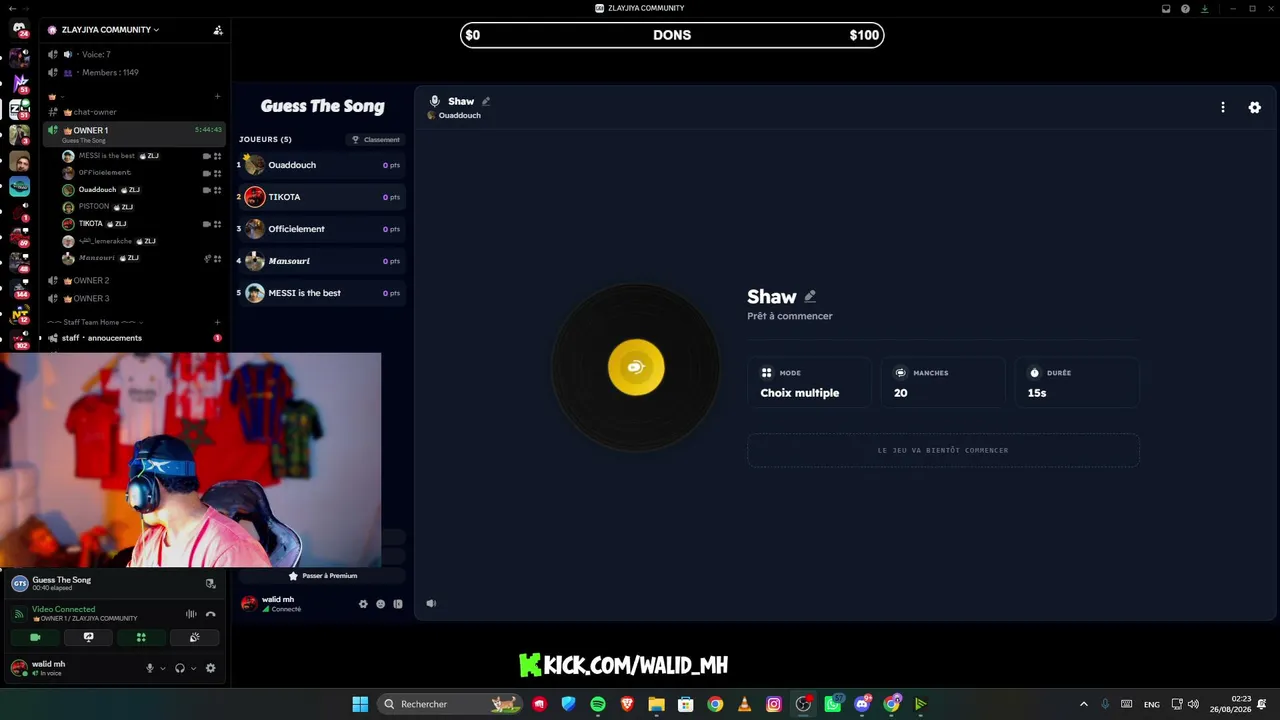This screenshot has height=720, width=1280.
Task: Show hidden system tray icons
Action: 1083,704
